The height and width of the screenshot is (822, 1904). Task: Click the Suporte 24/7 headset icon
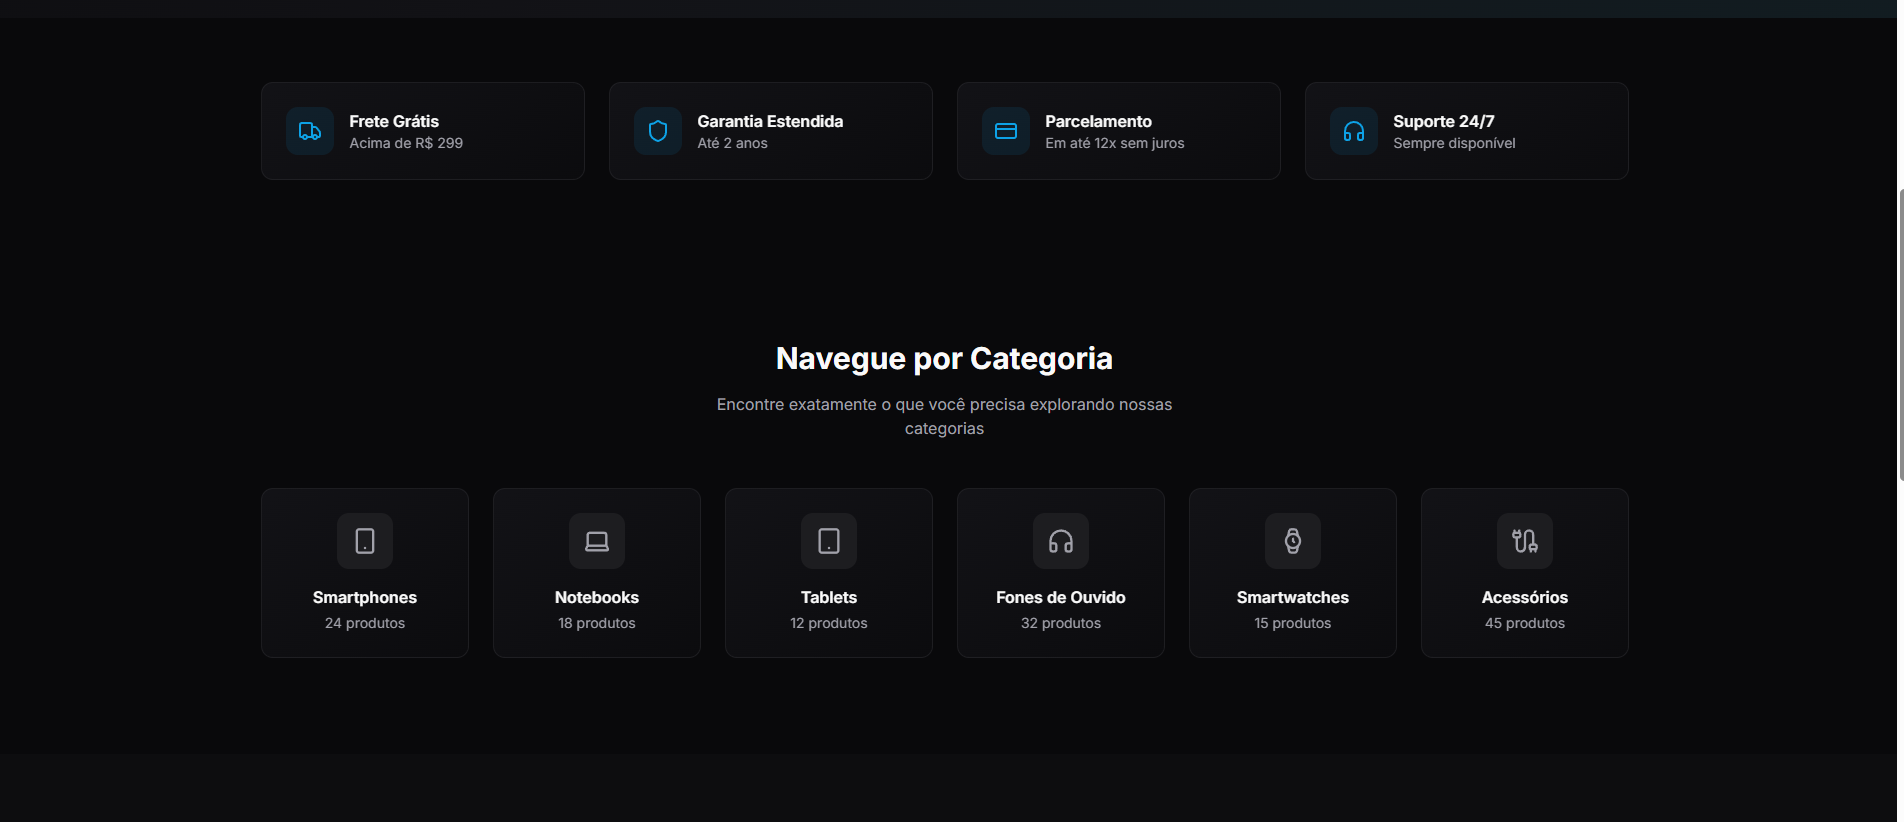(1354, 131)
